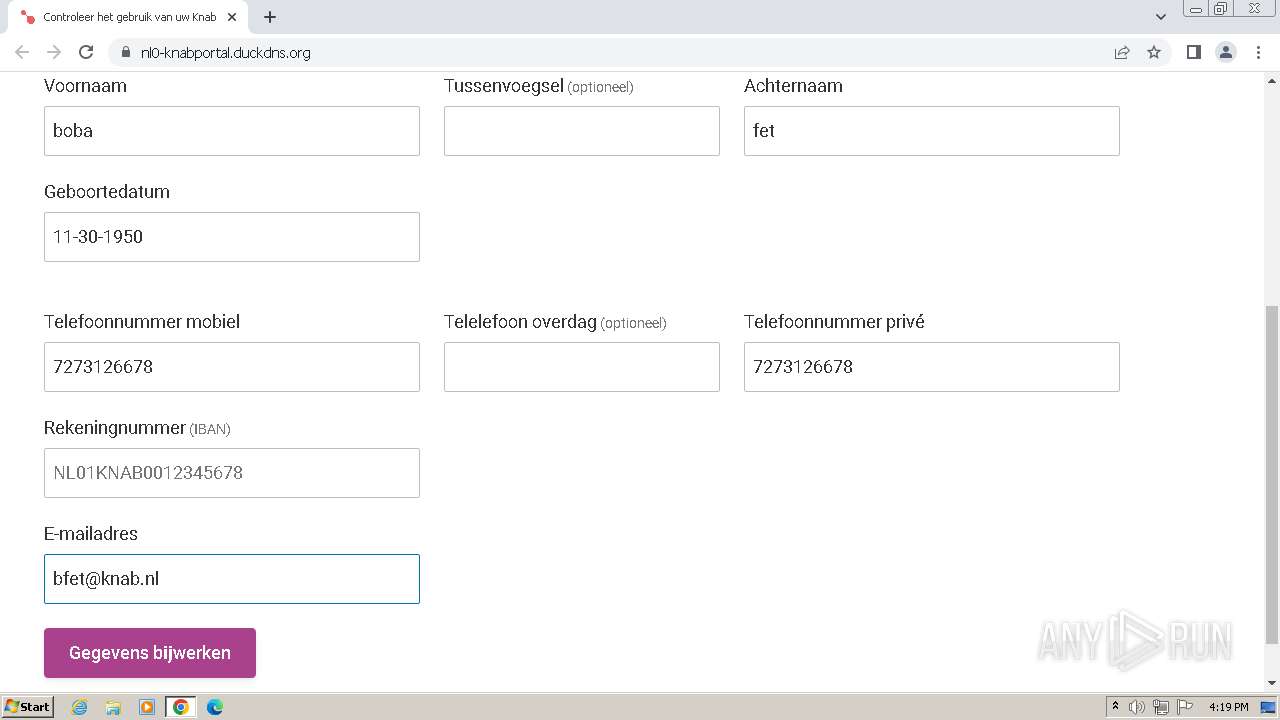Screen dimensions: 1280x720
Task: Focus the Geboortedatum field
Action: pos(232,237)
